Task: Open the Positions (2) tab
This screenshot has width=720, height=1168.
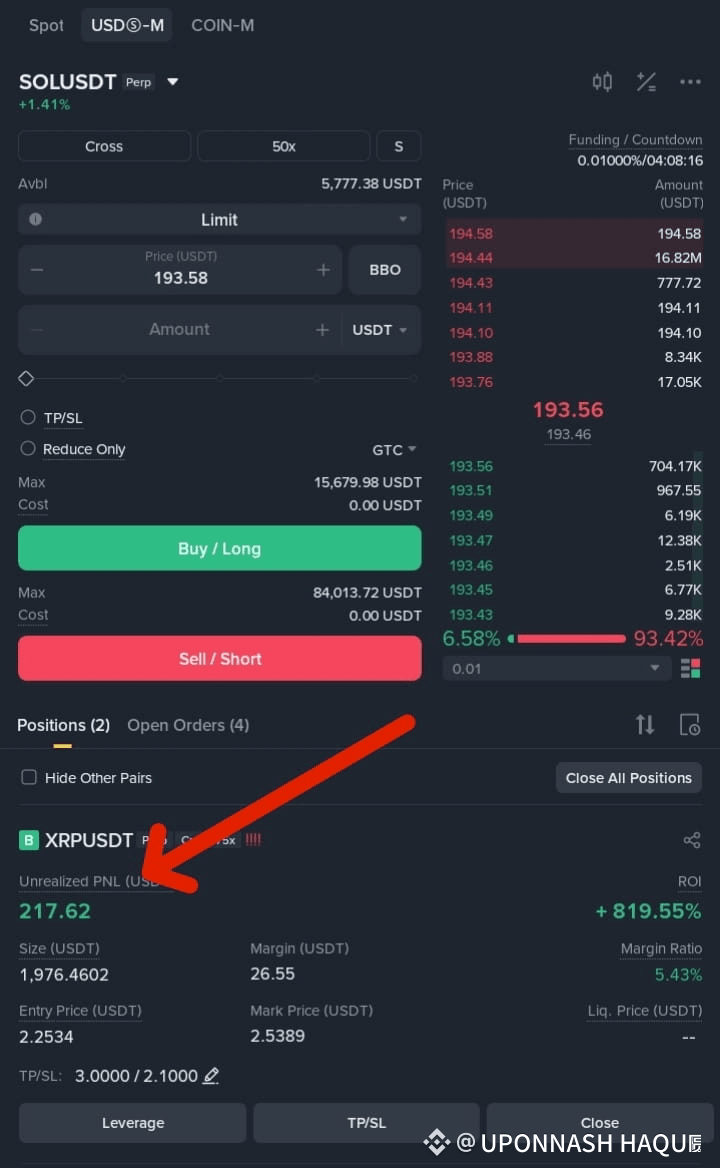Action: [x=63, y=725]
